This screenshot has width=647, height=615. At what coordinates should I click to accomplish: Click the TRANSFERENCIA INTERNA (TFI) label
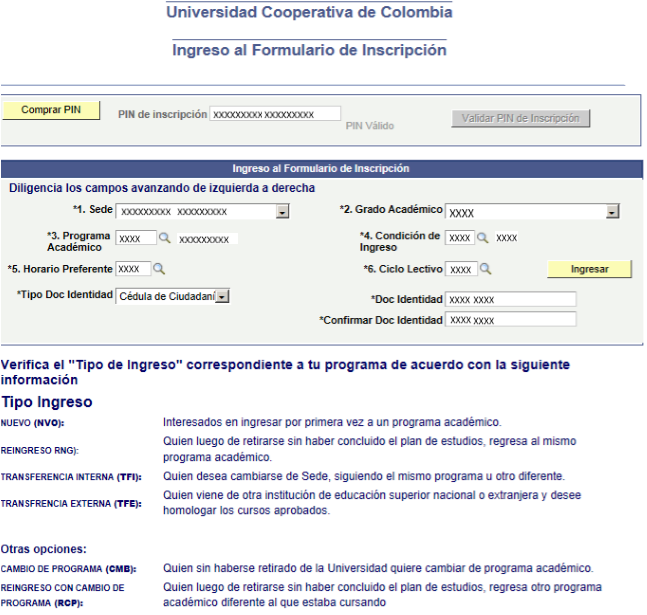click(x=71, y=477)
